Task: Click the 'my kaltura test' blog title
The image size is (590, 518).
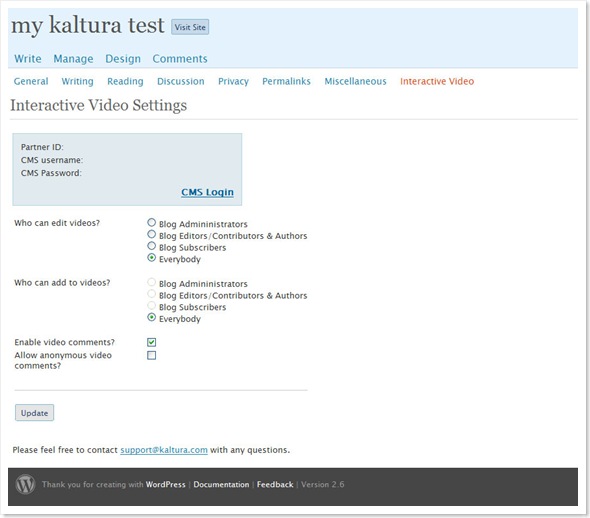Action: tap(88, 26)
